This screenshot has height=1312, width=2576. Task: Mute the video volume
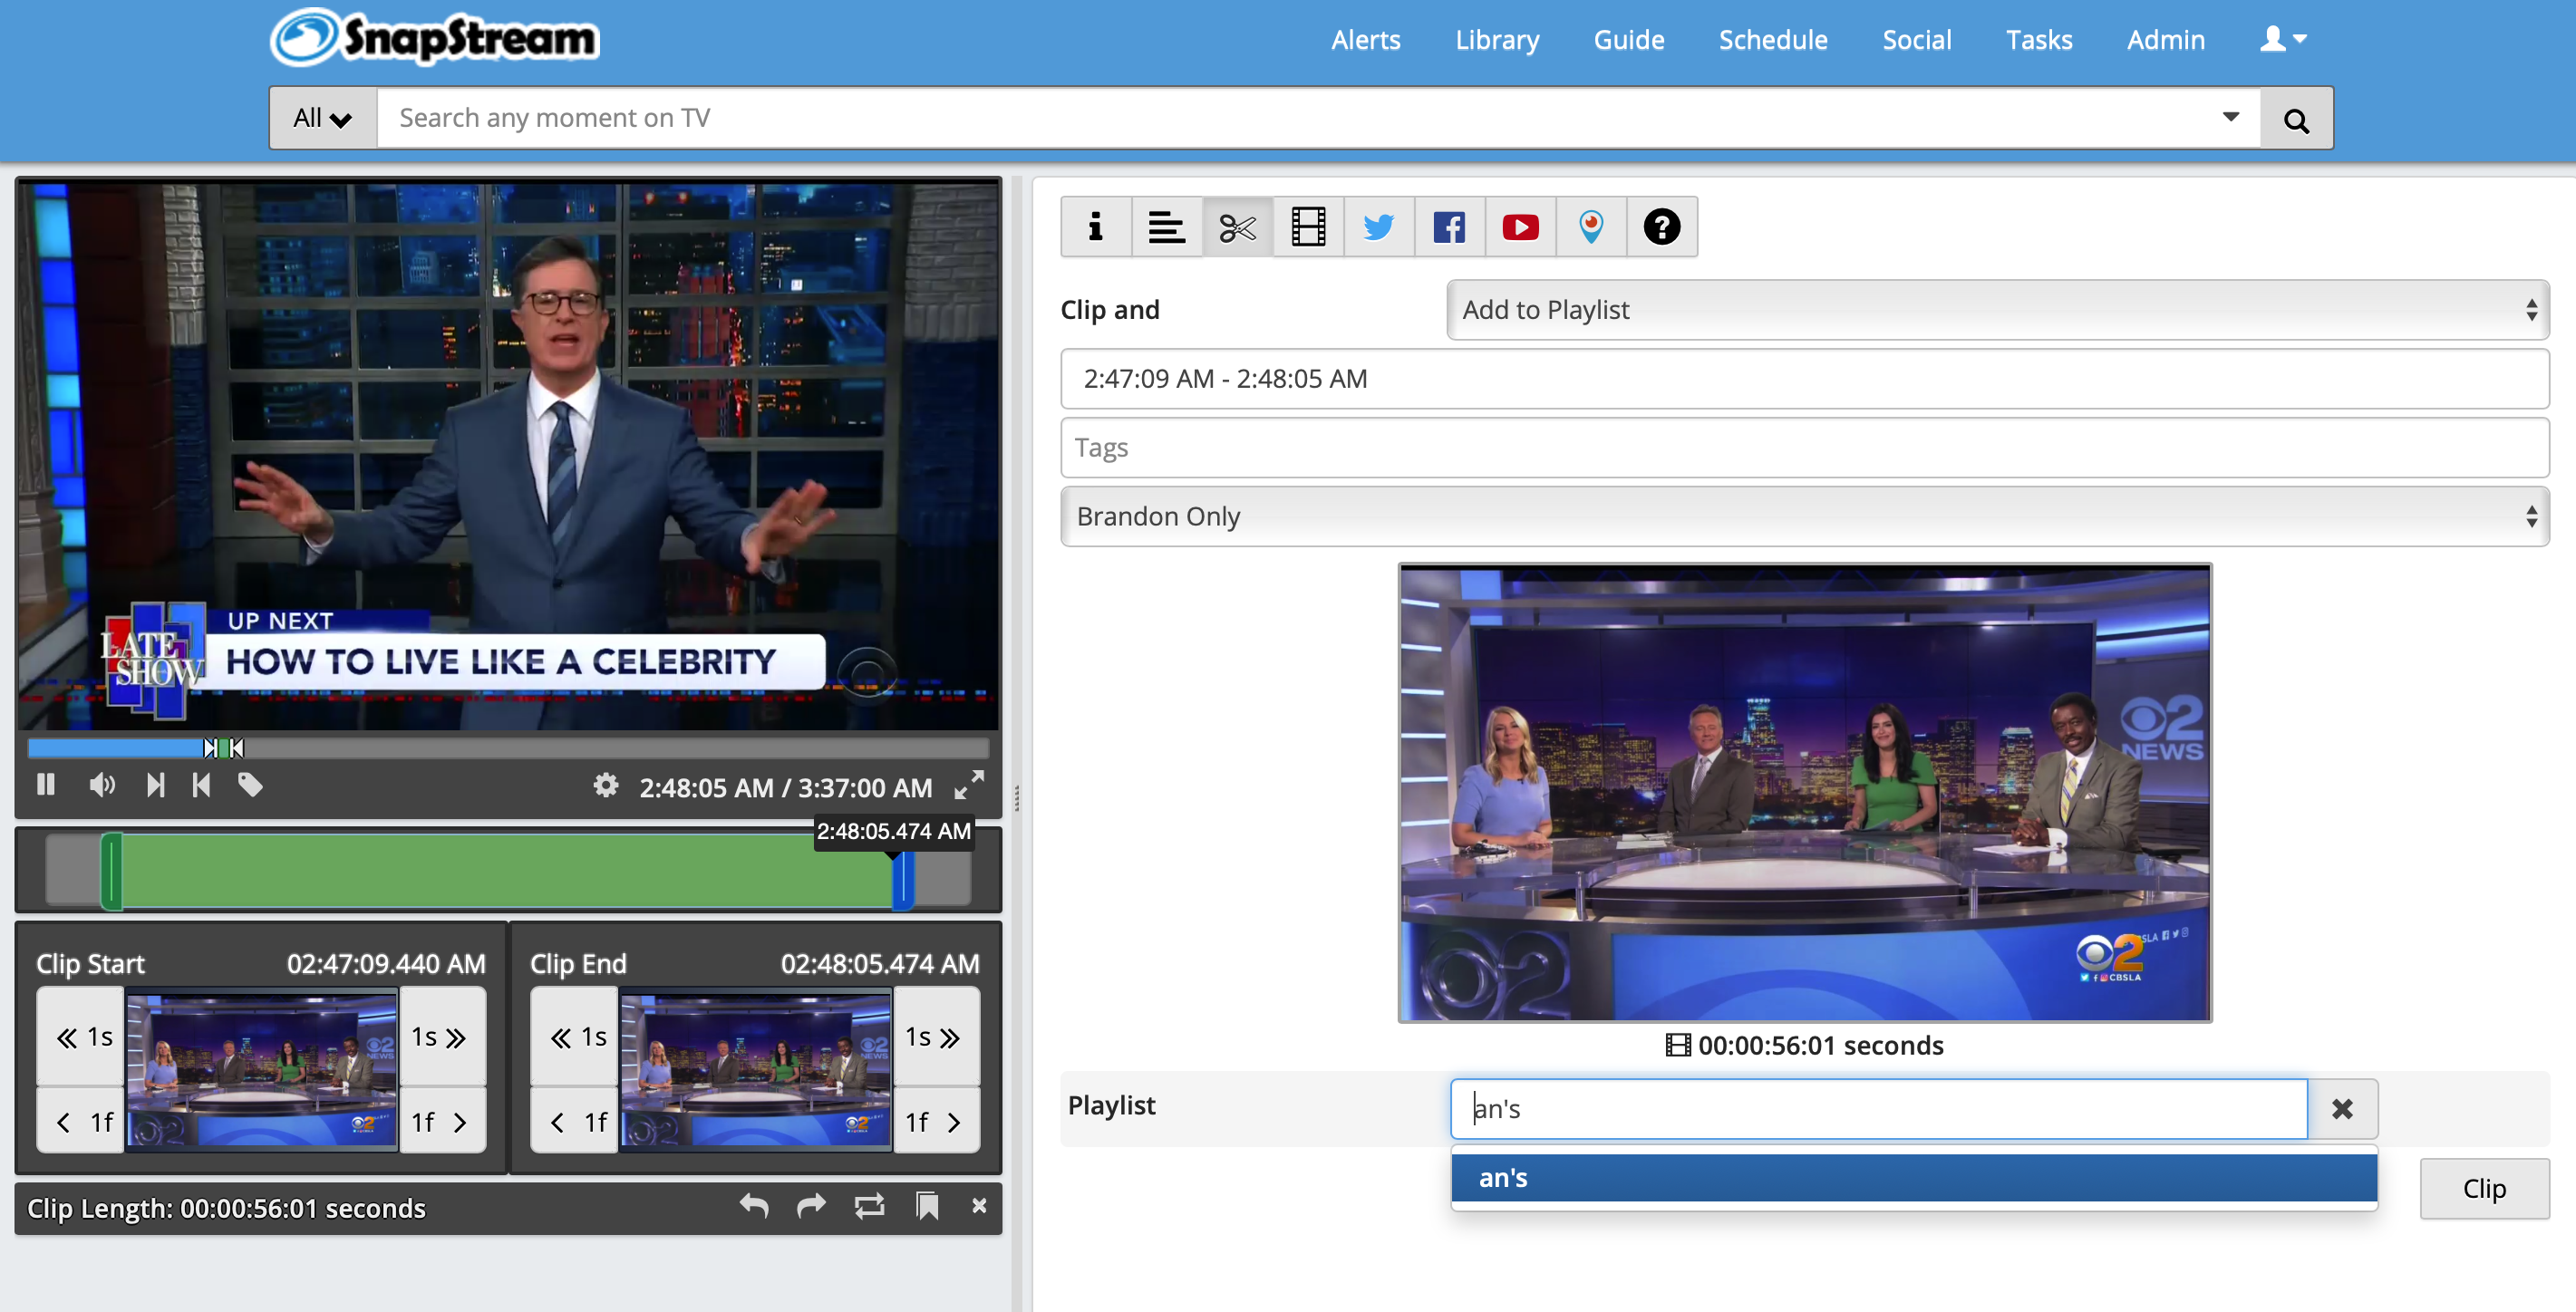(x=101, y=785)
